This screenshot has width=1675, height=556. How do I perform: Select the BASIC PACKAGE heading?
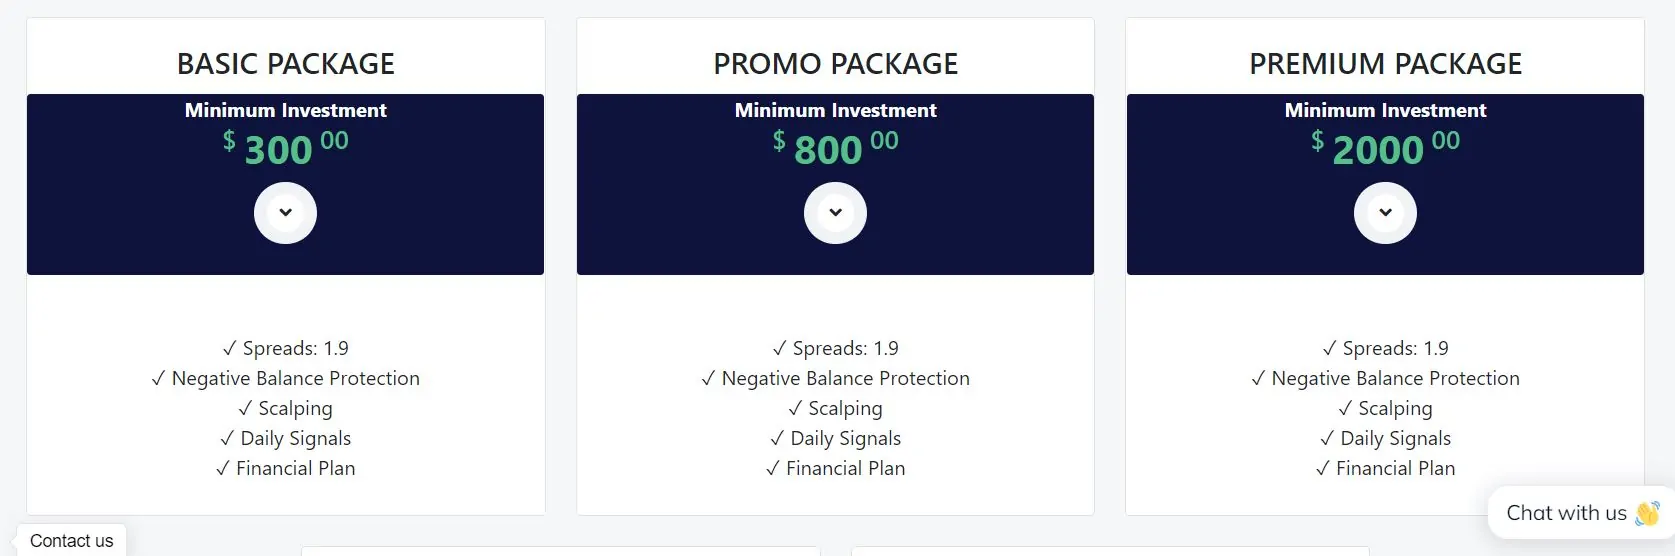coord(285,64)
